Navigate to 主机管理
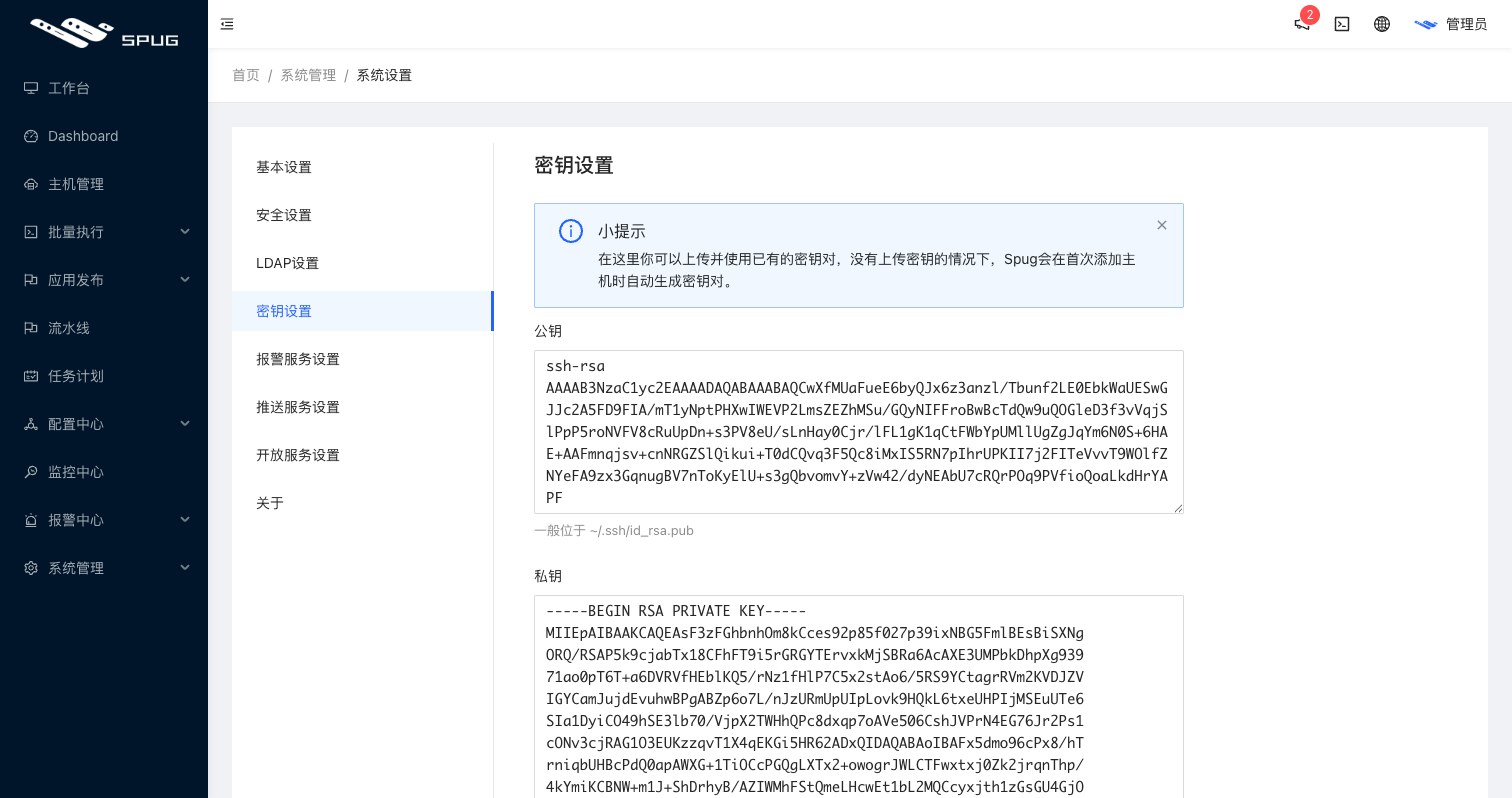 [x=104, y=184]
